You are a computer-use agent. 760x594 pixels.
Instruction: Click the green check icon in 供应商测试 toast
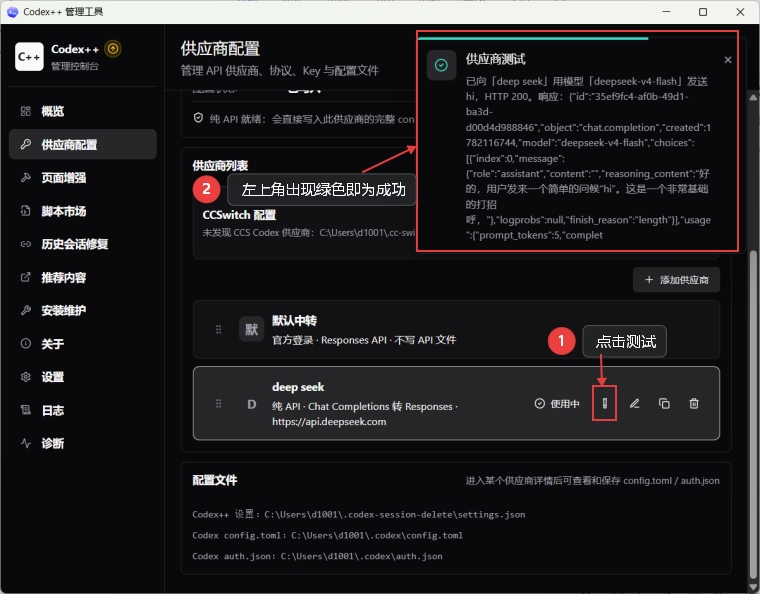[441, 65]
